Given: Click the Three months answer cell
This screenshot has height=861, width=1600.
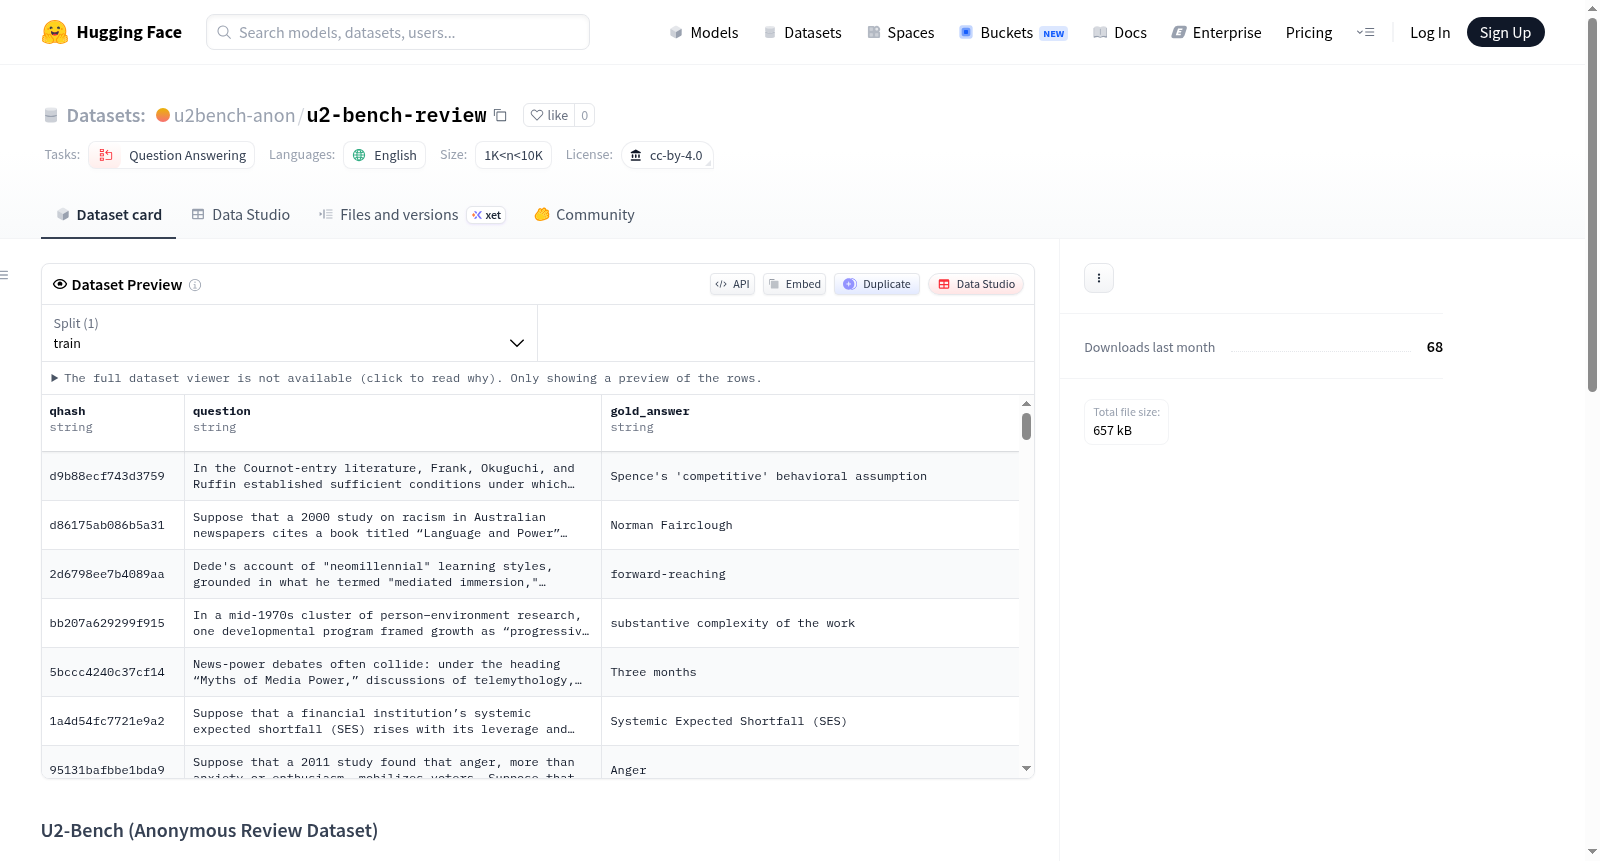Looking at the screenshot, I should (x=810, y=672).
